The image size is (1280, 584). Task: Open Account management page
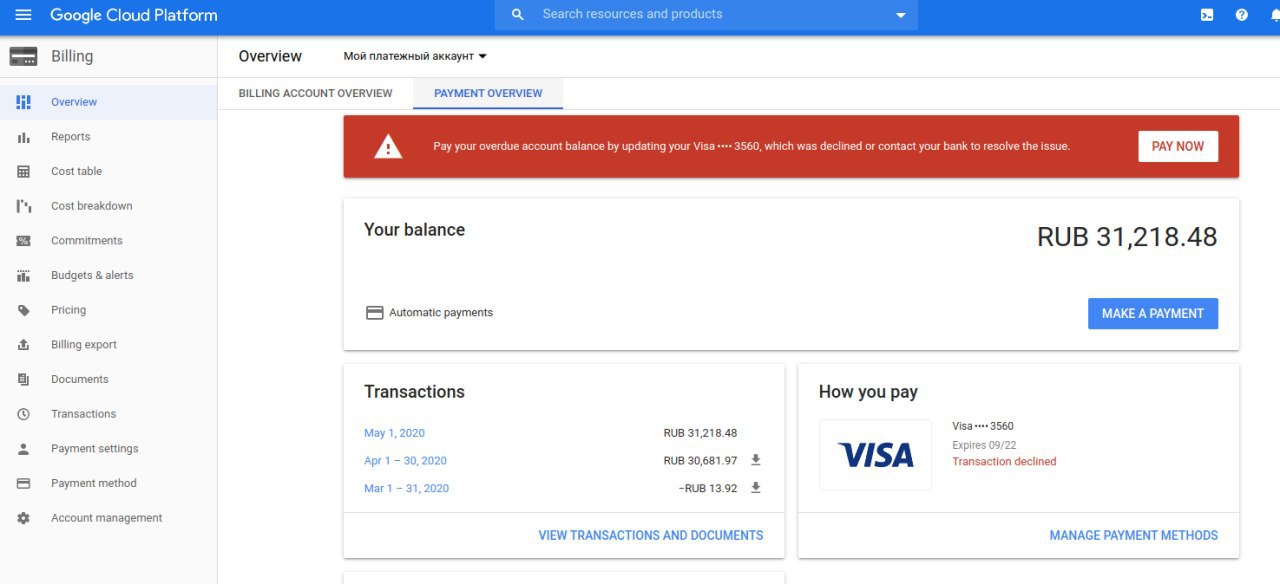tap(108, 518)
